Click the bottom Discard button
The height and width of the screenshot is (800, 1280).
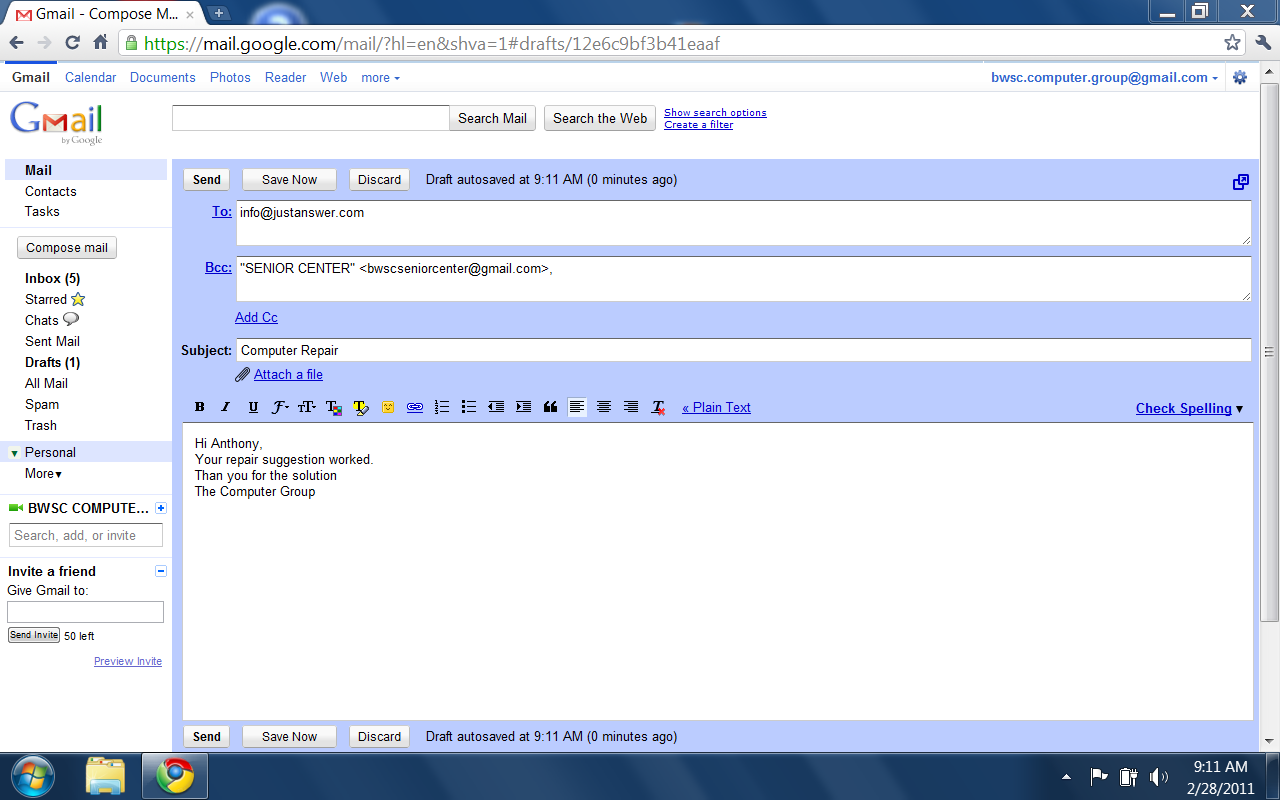click(x=379, y=737)
